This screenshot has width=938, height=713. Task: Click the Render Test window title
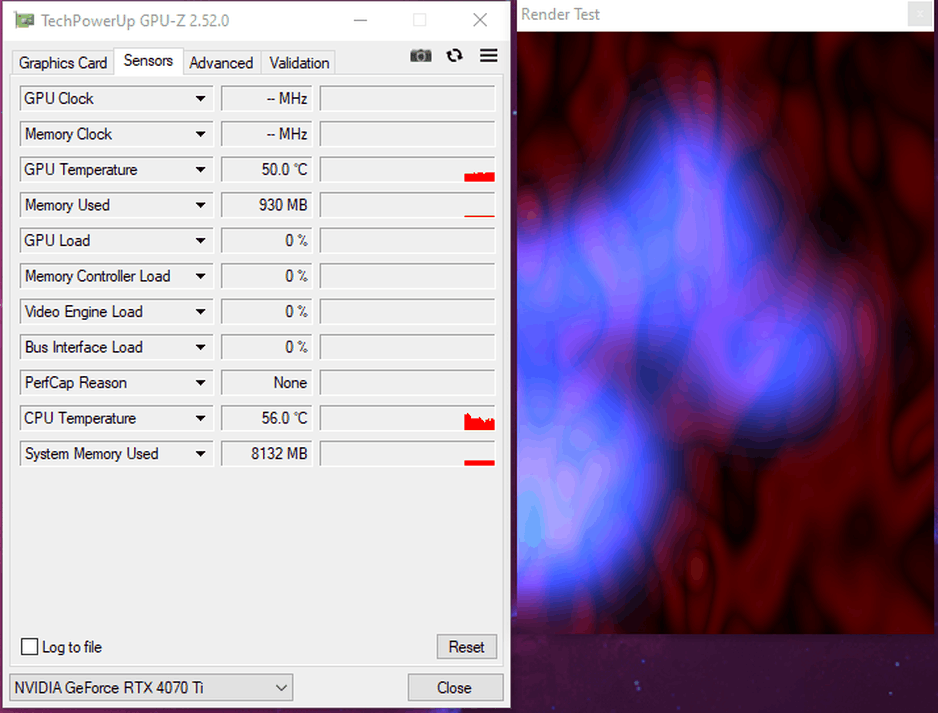click(x=560, y=14)
